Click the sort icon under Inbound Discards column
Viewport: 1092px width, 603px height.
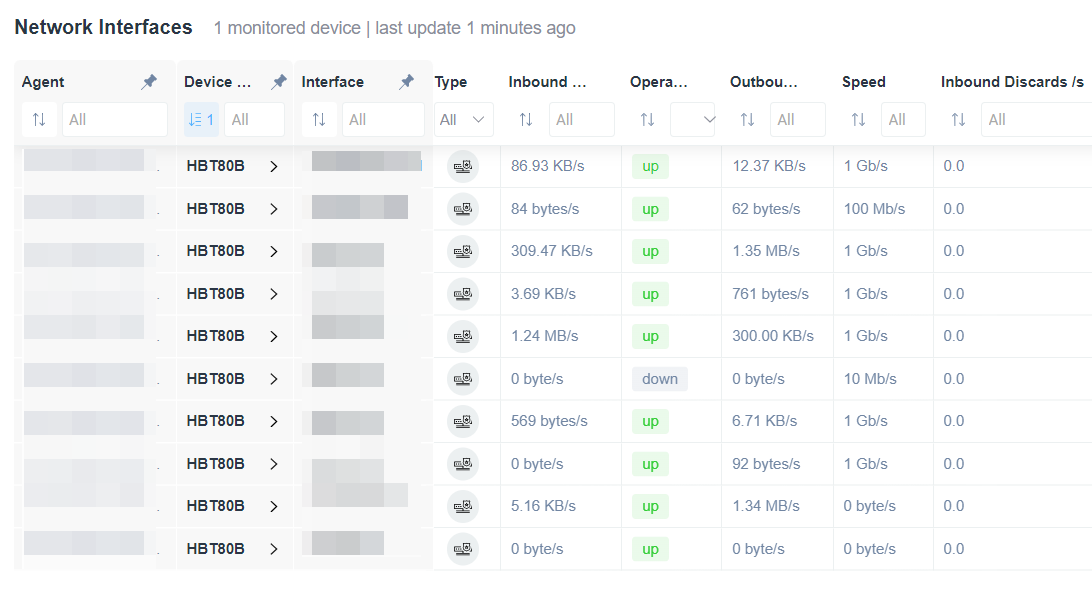[958, 119]
